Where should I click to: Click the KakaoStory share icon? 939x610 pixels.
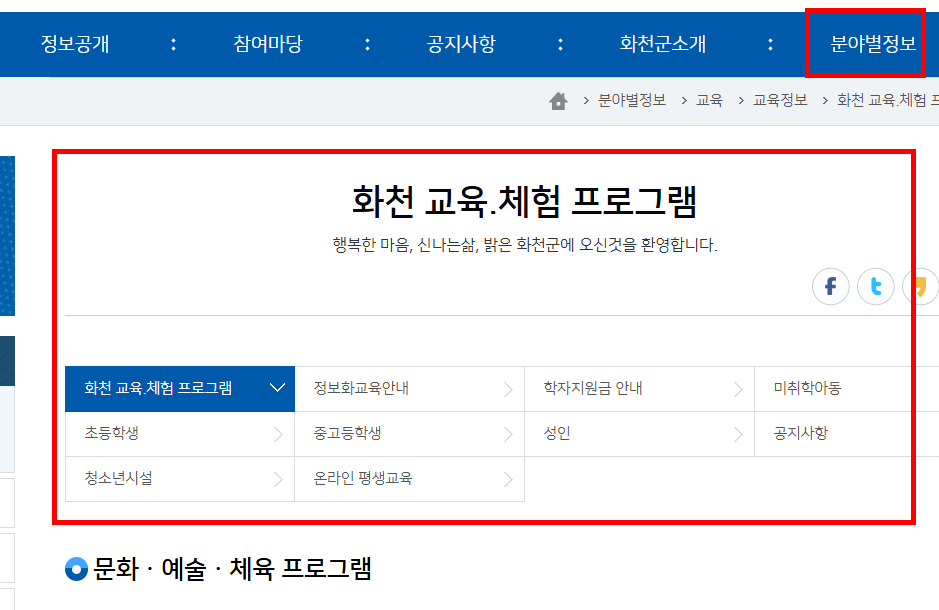[919, 286]
